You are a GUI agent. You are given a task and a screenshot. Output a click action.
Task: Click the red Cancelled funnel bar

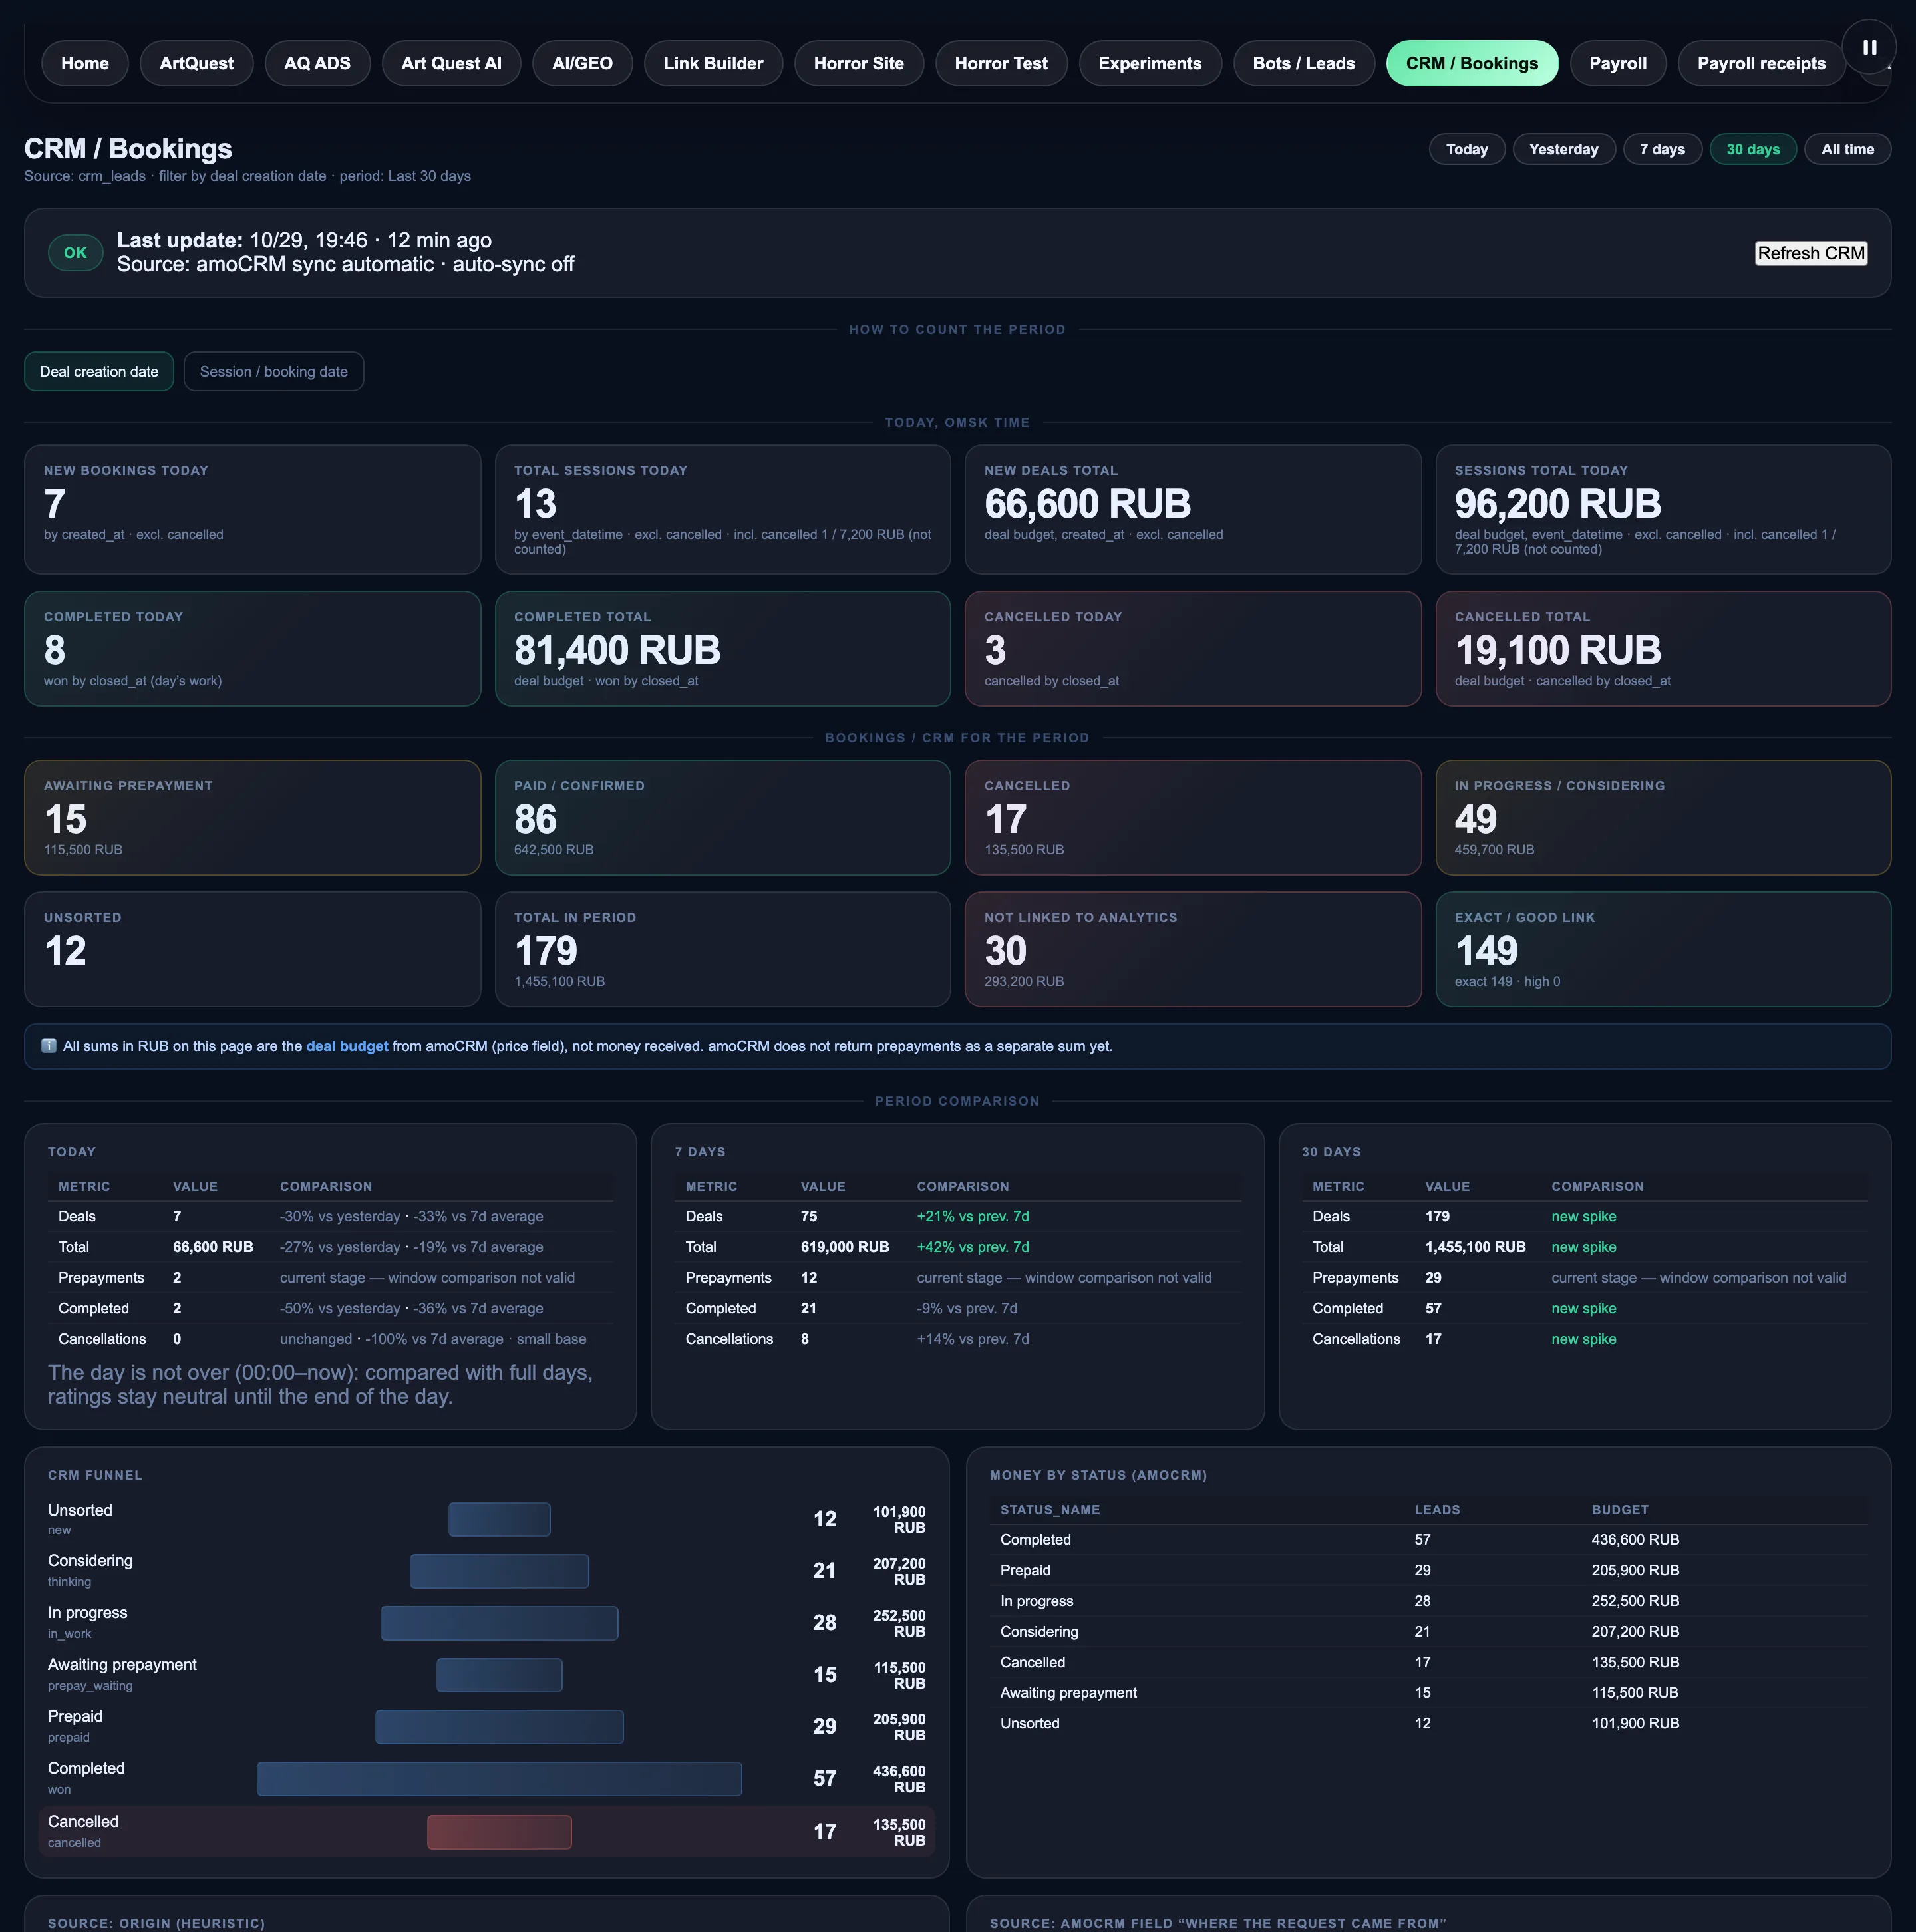coord(499,1831)
